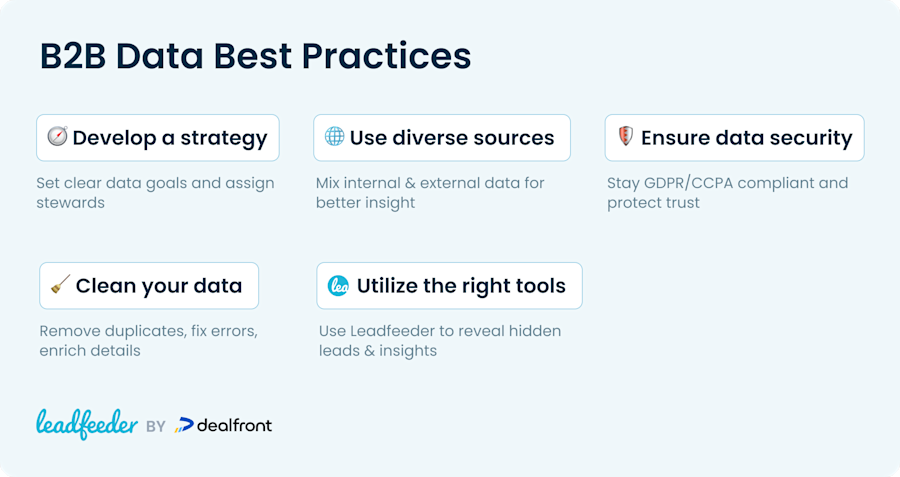Viewport: 900px width, 477px height.
Task: Click the broom icon beside Clean your data
Action: pyautogui.click(x=60, y=284)
